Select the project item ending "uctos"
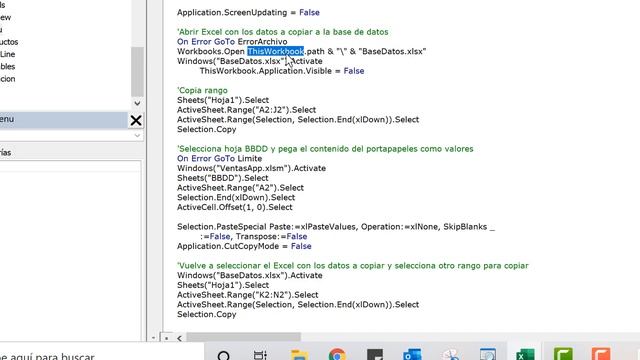Viewport: 640px width, 360px height. [x=9, y=42]
